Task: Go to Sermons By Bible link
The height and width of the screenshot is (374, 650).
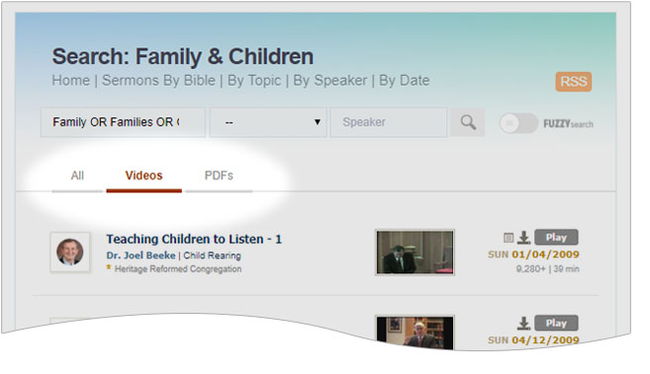Action: 159,80
